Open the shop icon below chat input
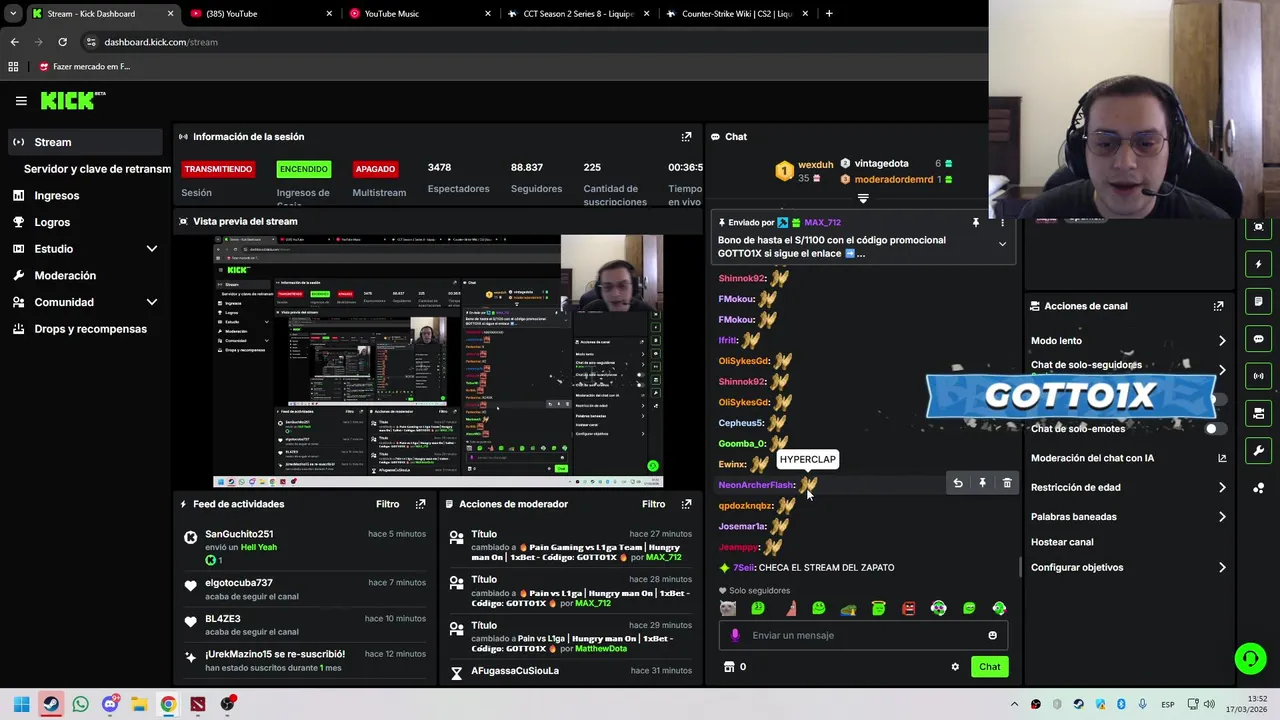This screenshot has width=1280, height=720. 729,667
